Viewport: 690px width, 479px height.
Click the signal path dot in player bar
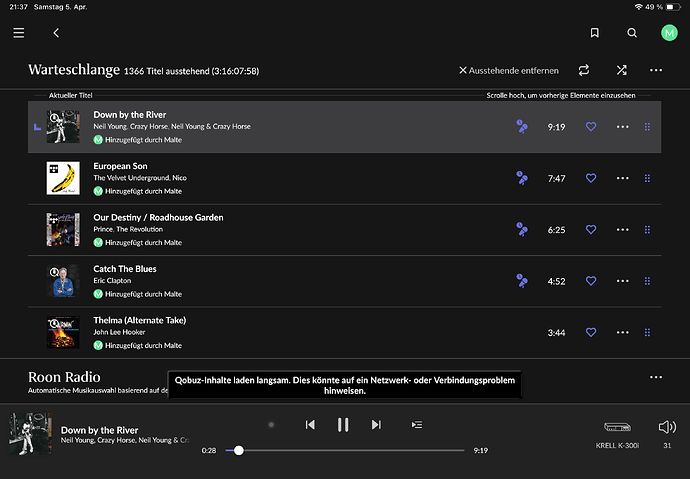(x=271, y=425)
